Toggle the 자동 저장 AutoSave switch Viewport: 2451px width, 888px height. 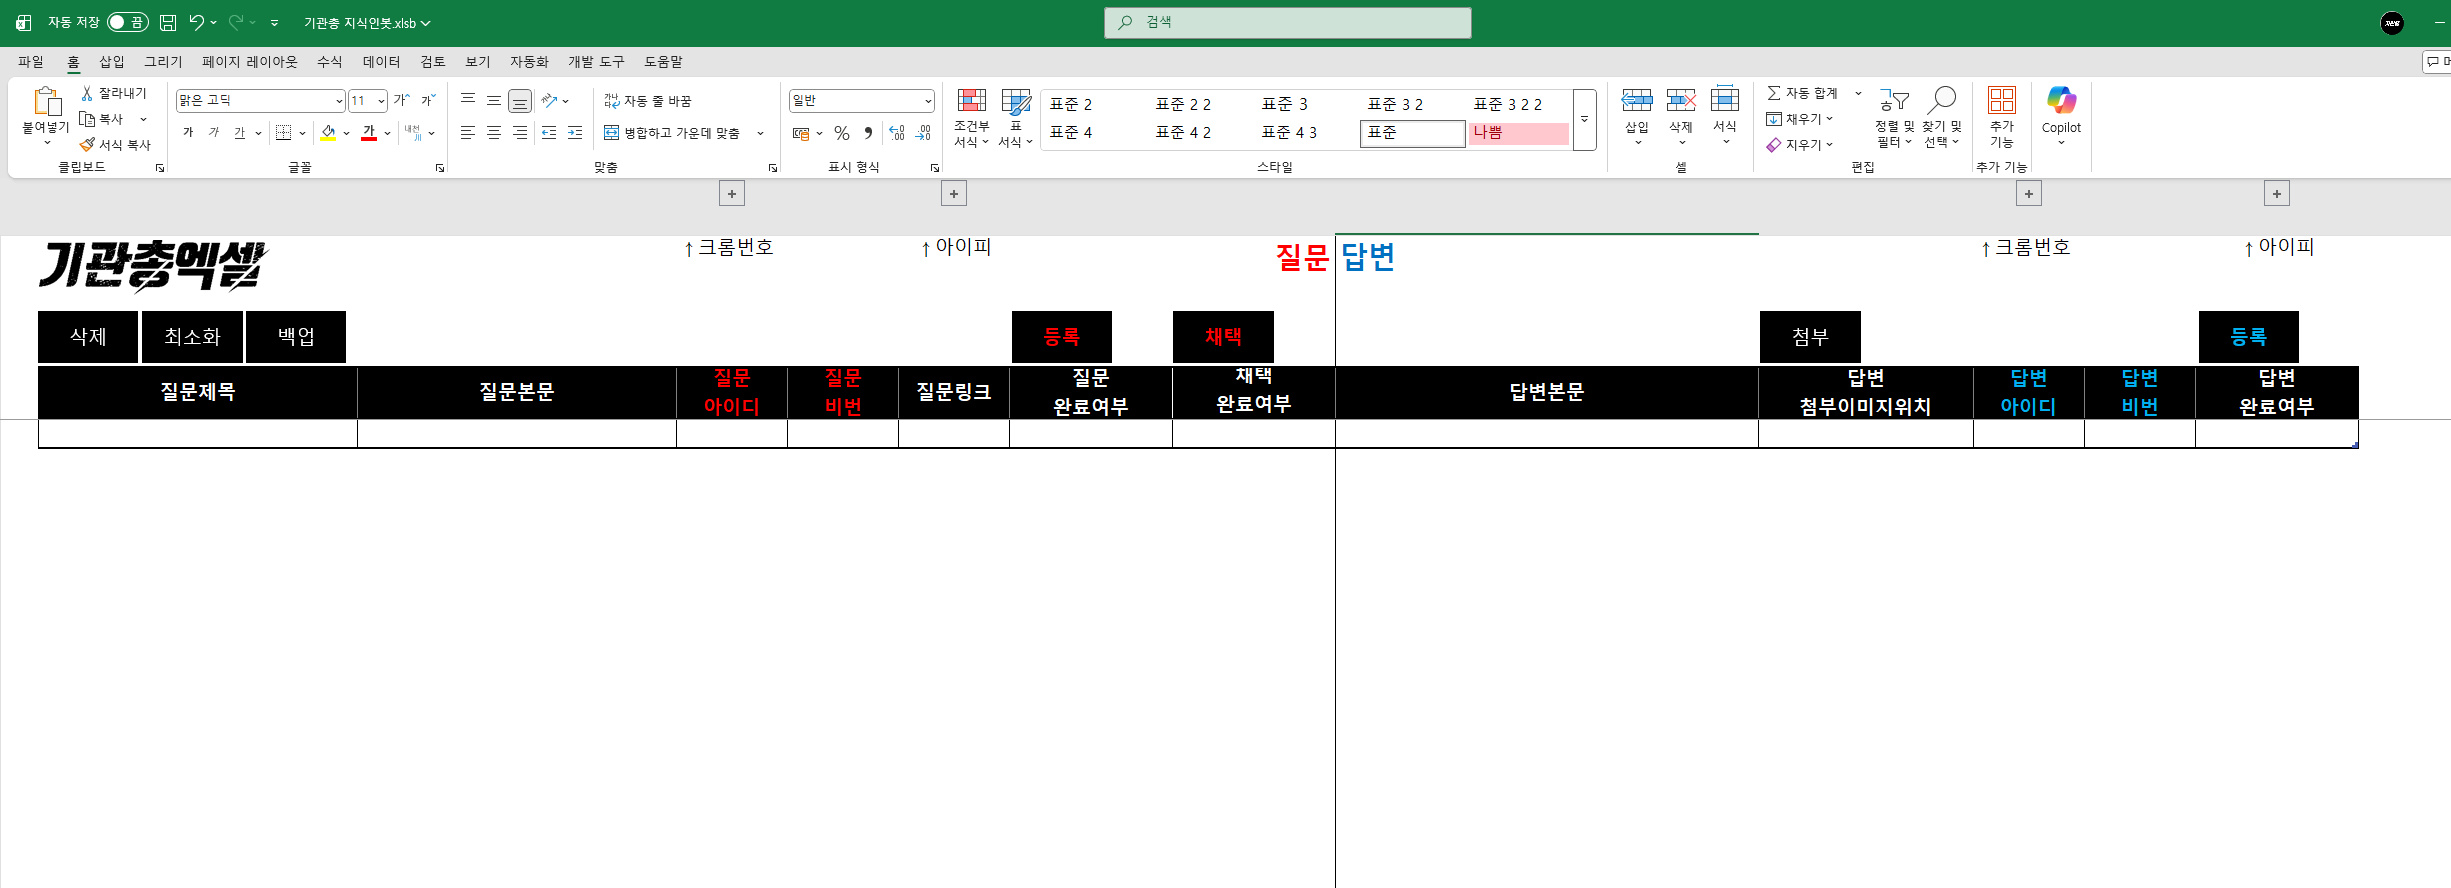[127, 22]
